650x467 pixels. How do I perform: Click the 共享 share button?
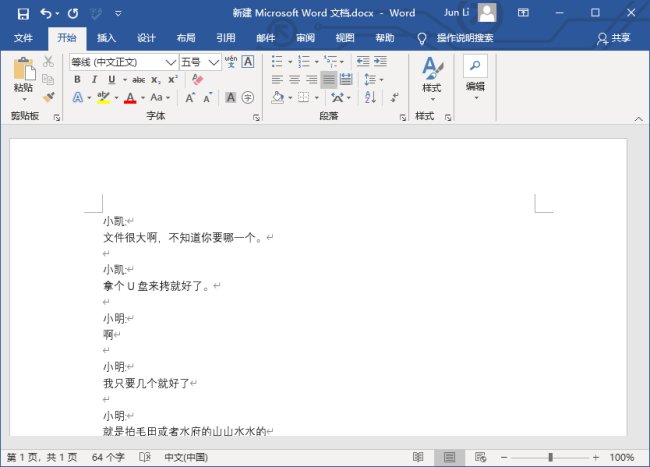pyautogui.click(x=614, y=38)
